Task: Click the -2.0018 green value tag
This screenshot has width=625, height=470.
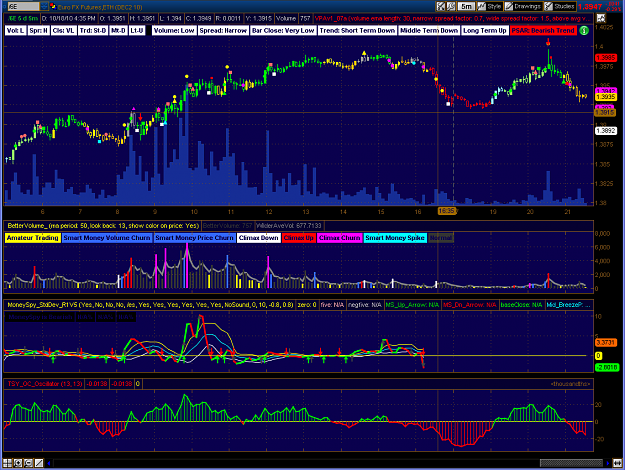Action: 607,367
